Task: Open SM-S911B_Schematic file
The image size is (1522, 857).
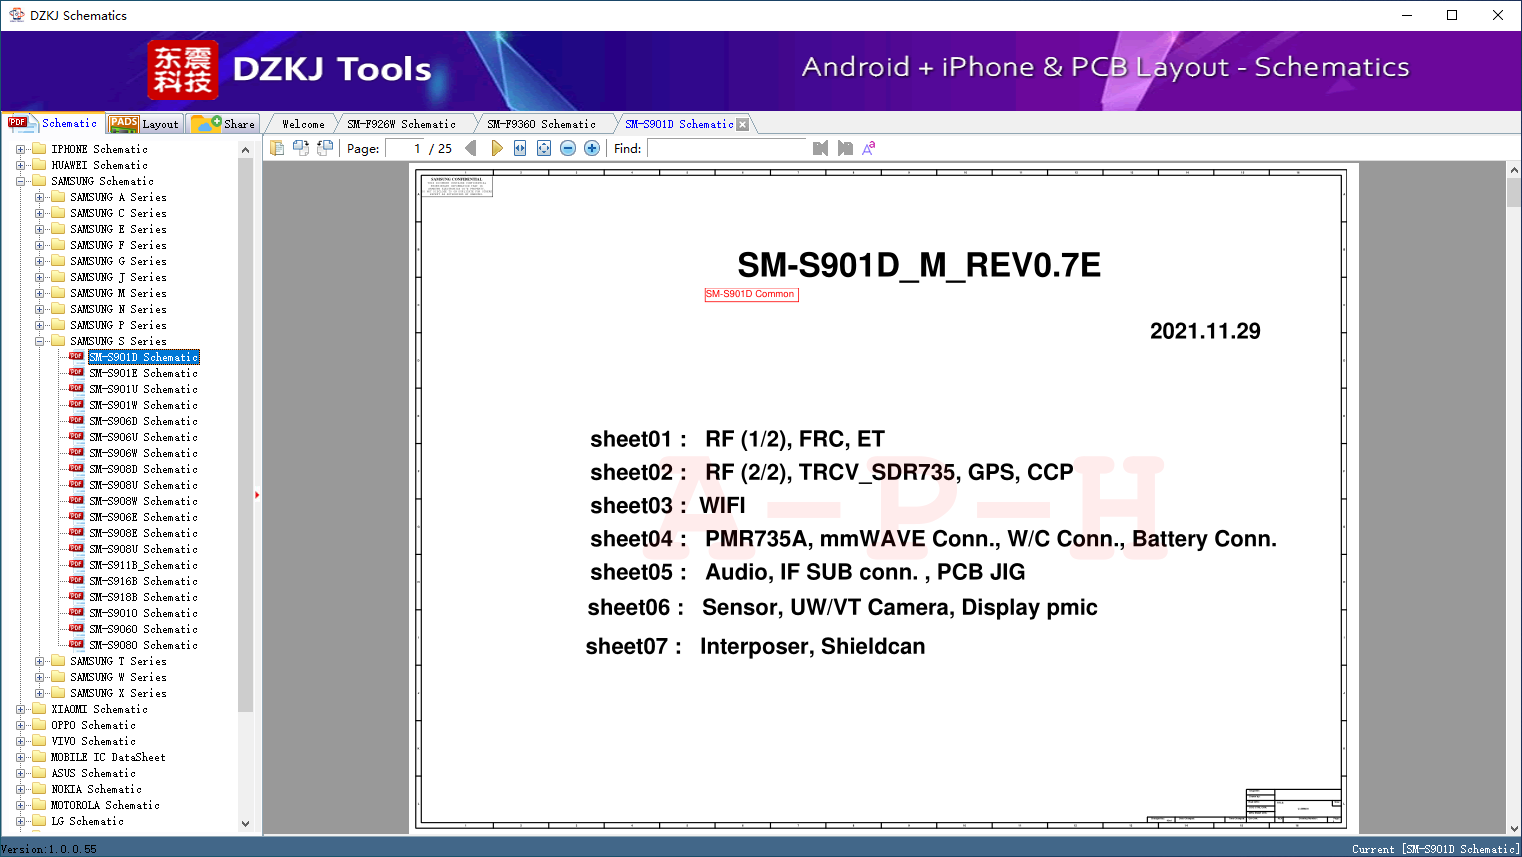Action: (x=143, y=565)
